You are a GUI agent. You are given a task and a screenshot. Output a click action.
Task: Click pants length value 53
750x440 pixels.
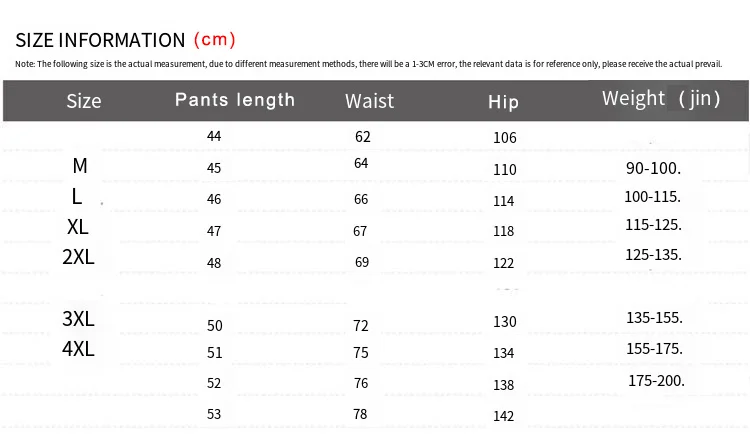click(x=214, y=414)
